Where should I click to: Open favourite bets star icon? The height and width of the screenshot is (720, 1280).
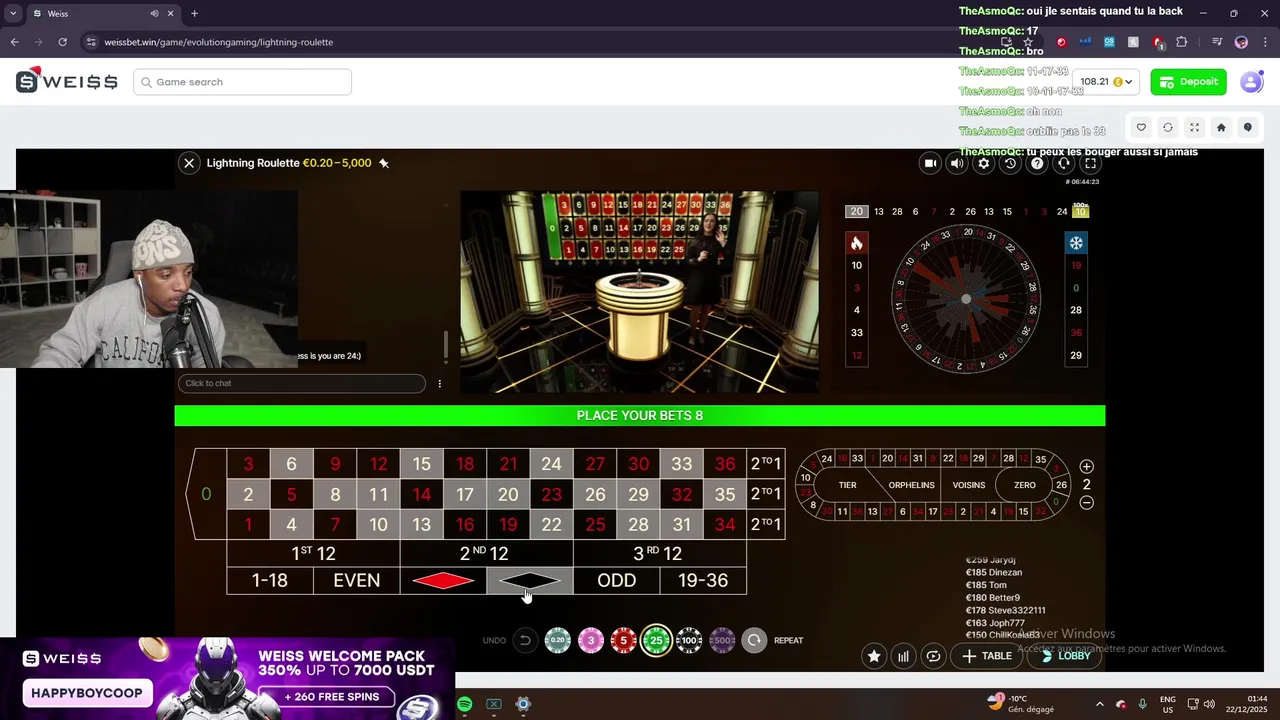(874, 656)
